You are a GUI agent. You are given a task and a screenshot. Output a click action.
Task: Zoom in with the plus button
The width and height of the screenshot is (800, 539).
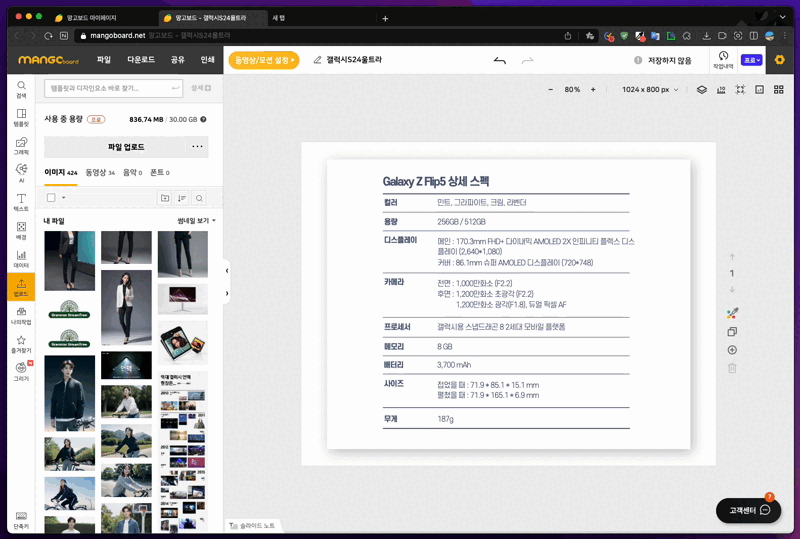pos(593,89)
